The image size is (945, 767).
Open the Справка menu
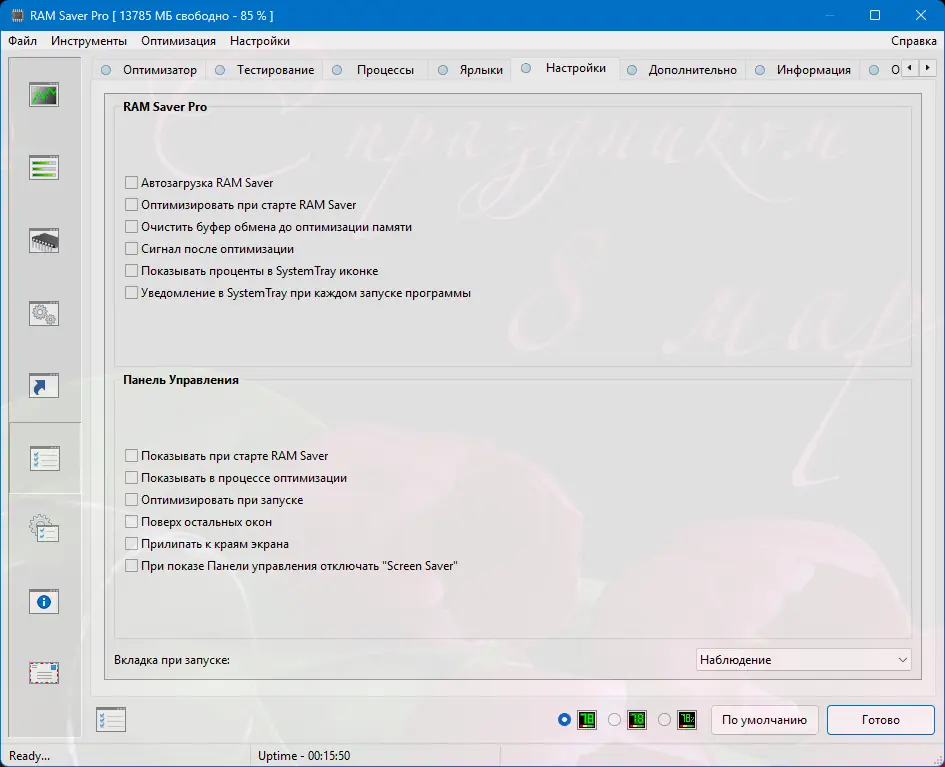(x=914, y=41)
